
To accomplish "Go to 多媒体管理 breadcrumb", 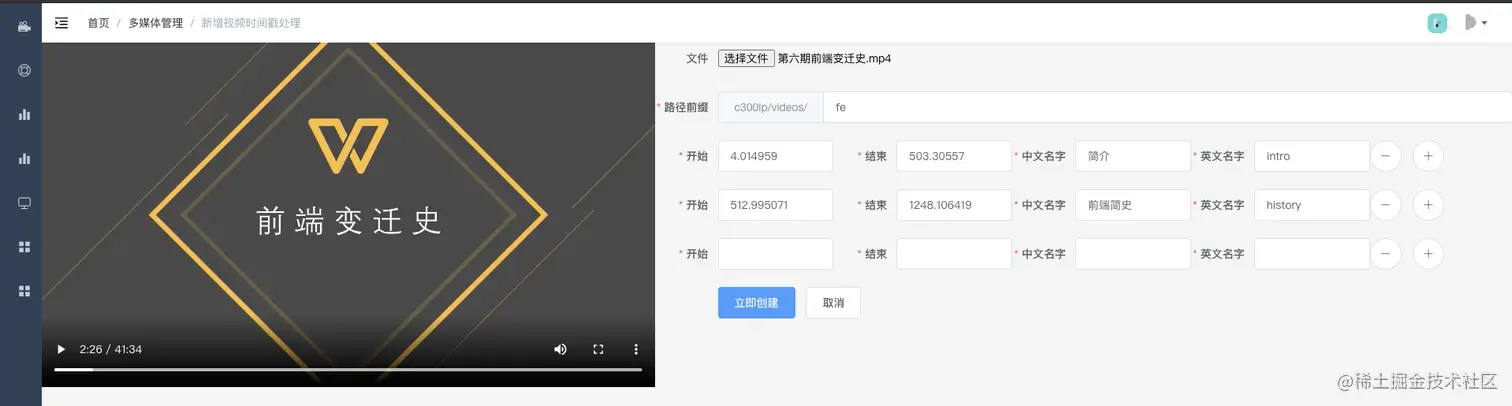I will [x=155, y=22].
